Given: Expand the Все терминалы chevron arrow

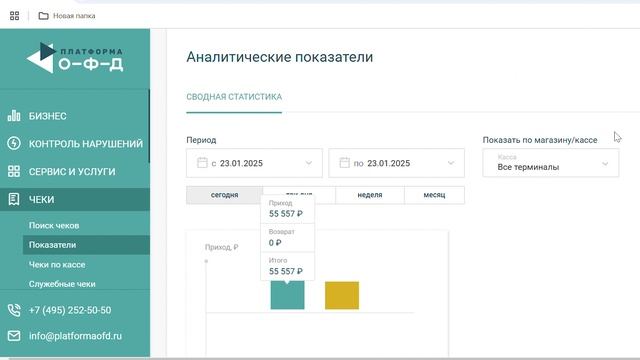Looking at the screenshot, I should 605,164.
